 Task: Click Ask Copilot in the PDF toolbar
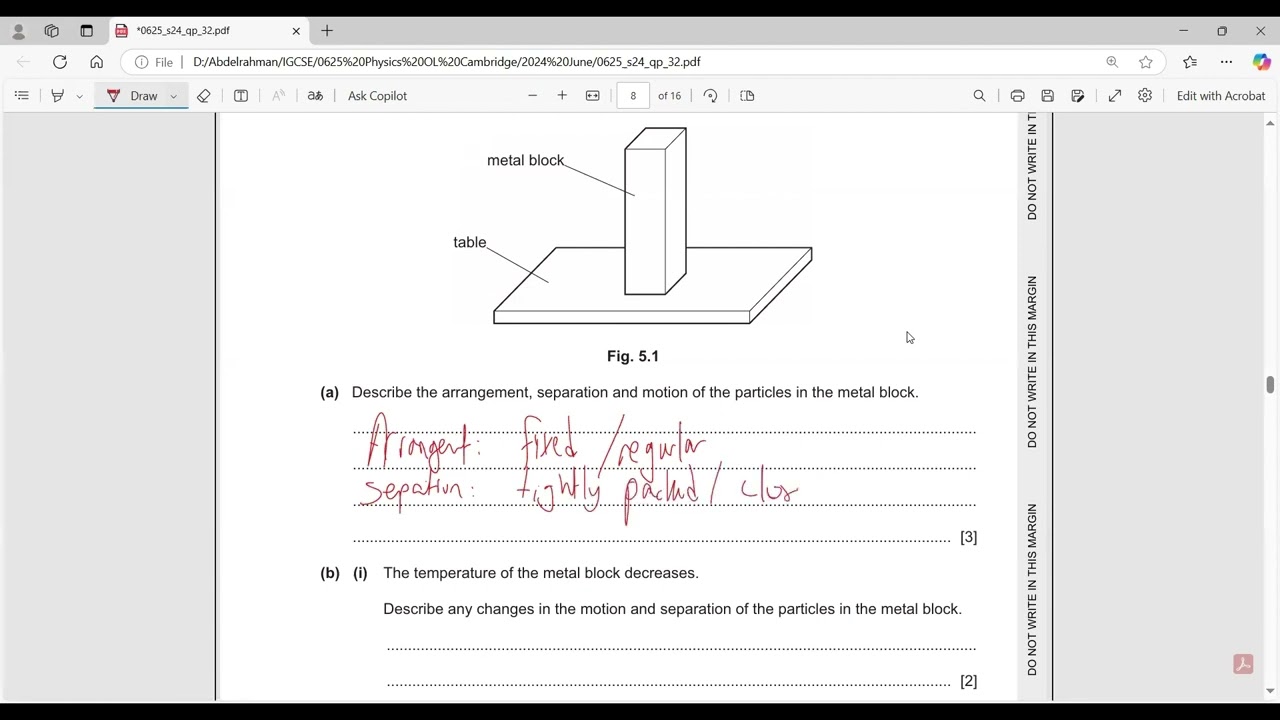click(x=377, y=96)
